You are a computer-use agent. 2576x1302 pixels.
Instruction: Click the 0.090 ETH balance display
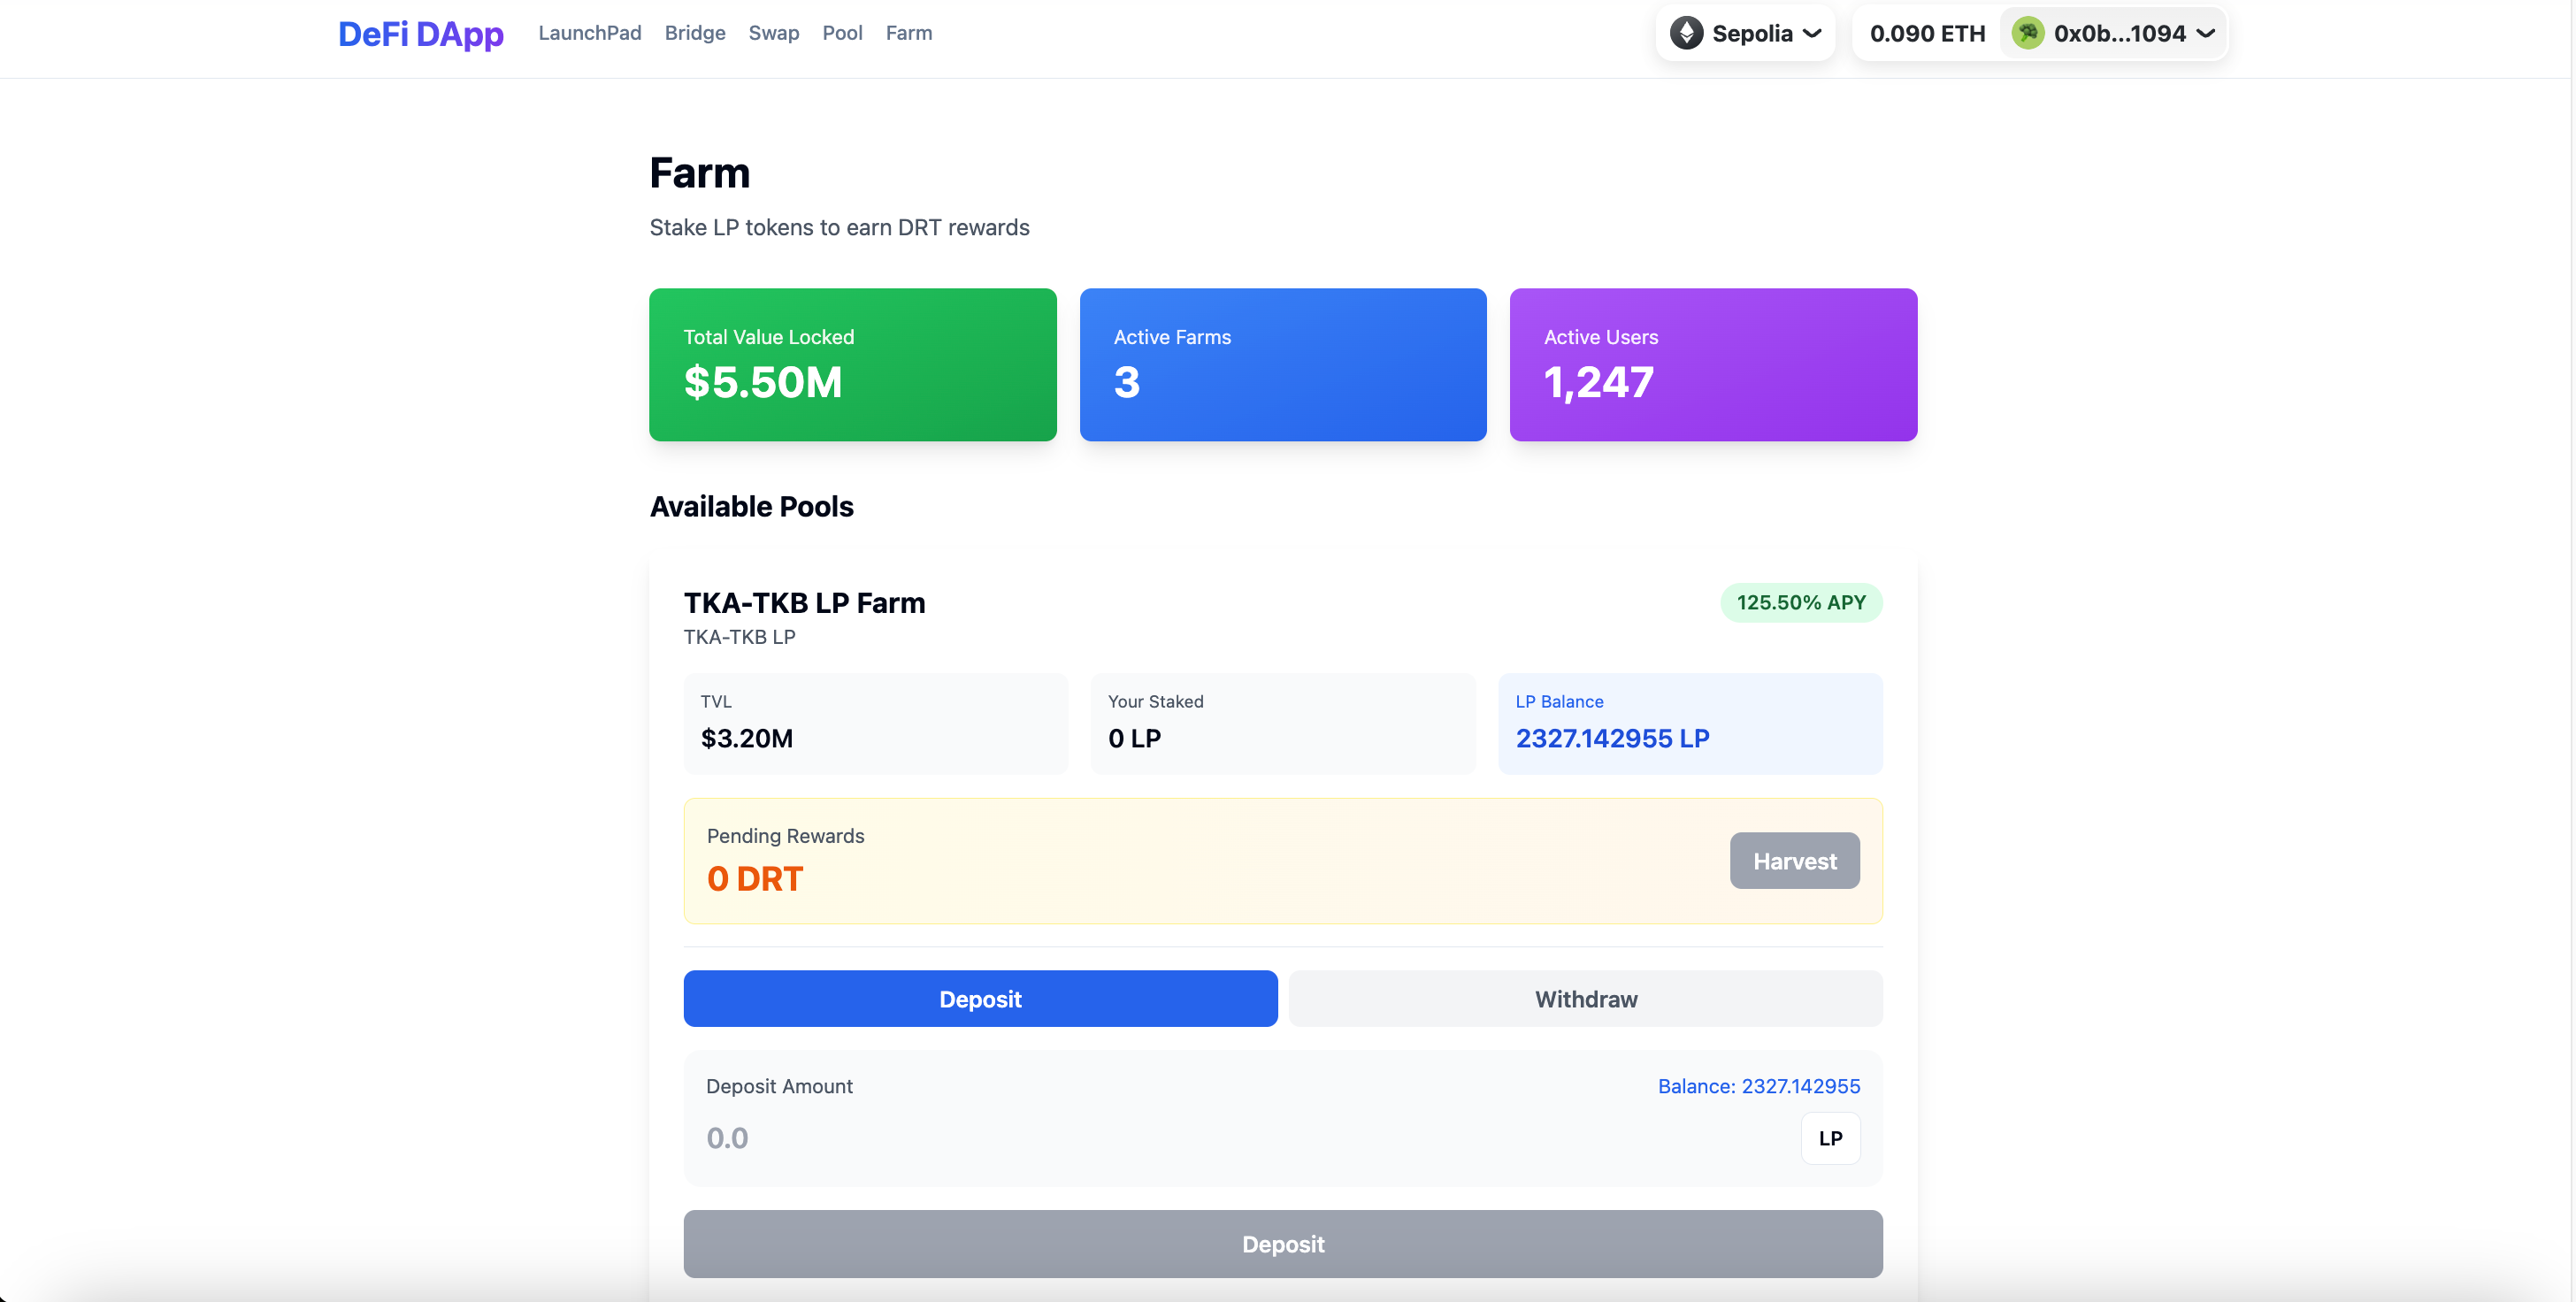pyautogui.click(x=1926, y=33)
